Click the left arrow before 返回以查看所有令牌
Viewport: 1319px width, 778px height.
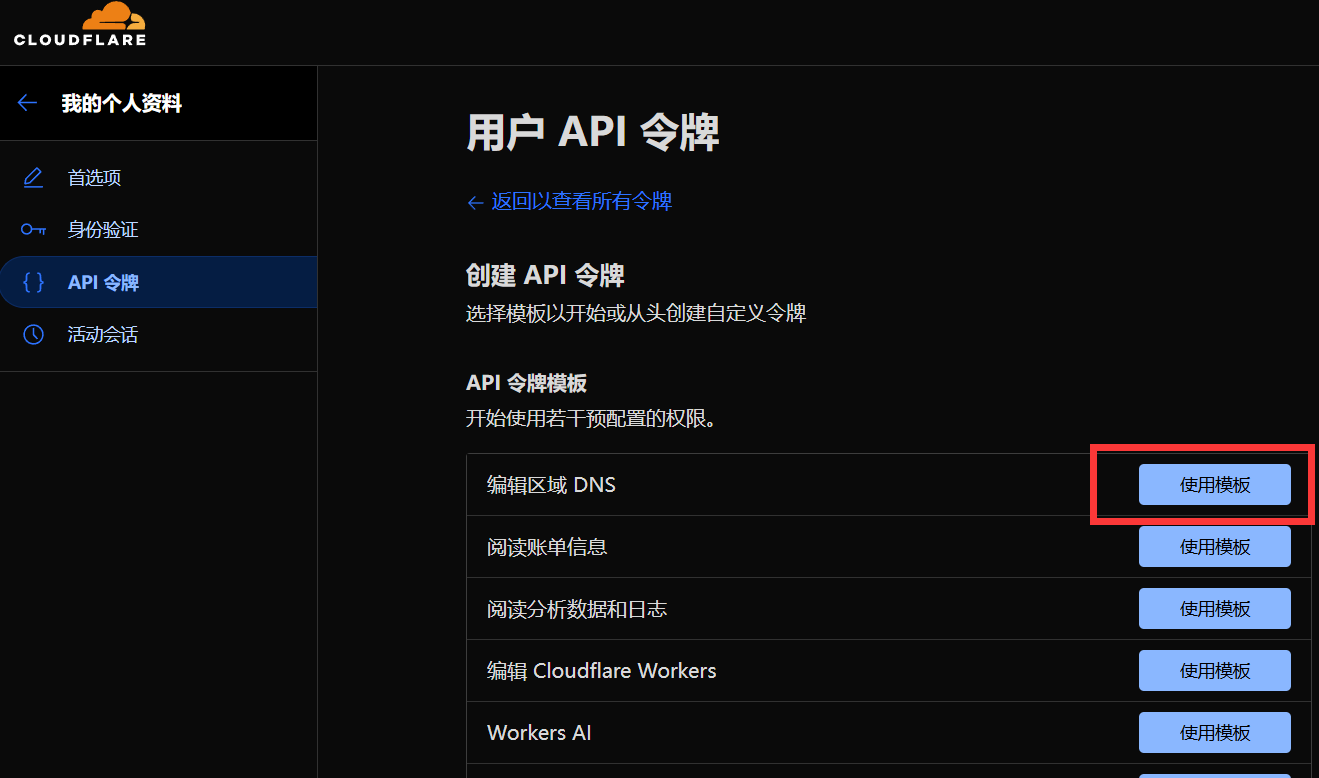click(x=475, y=202)
